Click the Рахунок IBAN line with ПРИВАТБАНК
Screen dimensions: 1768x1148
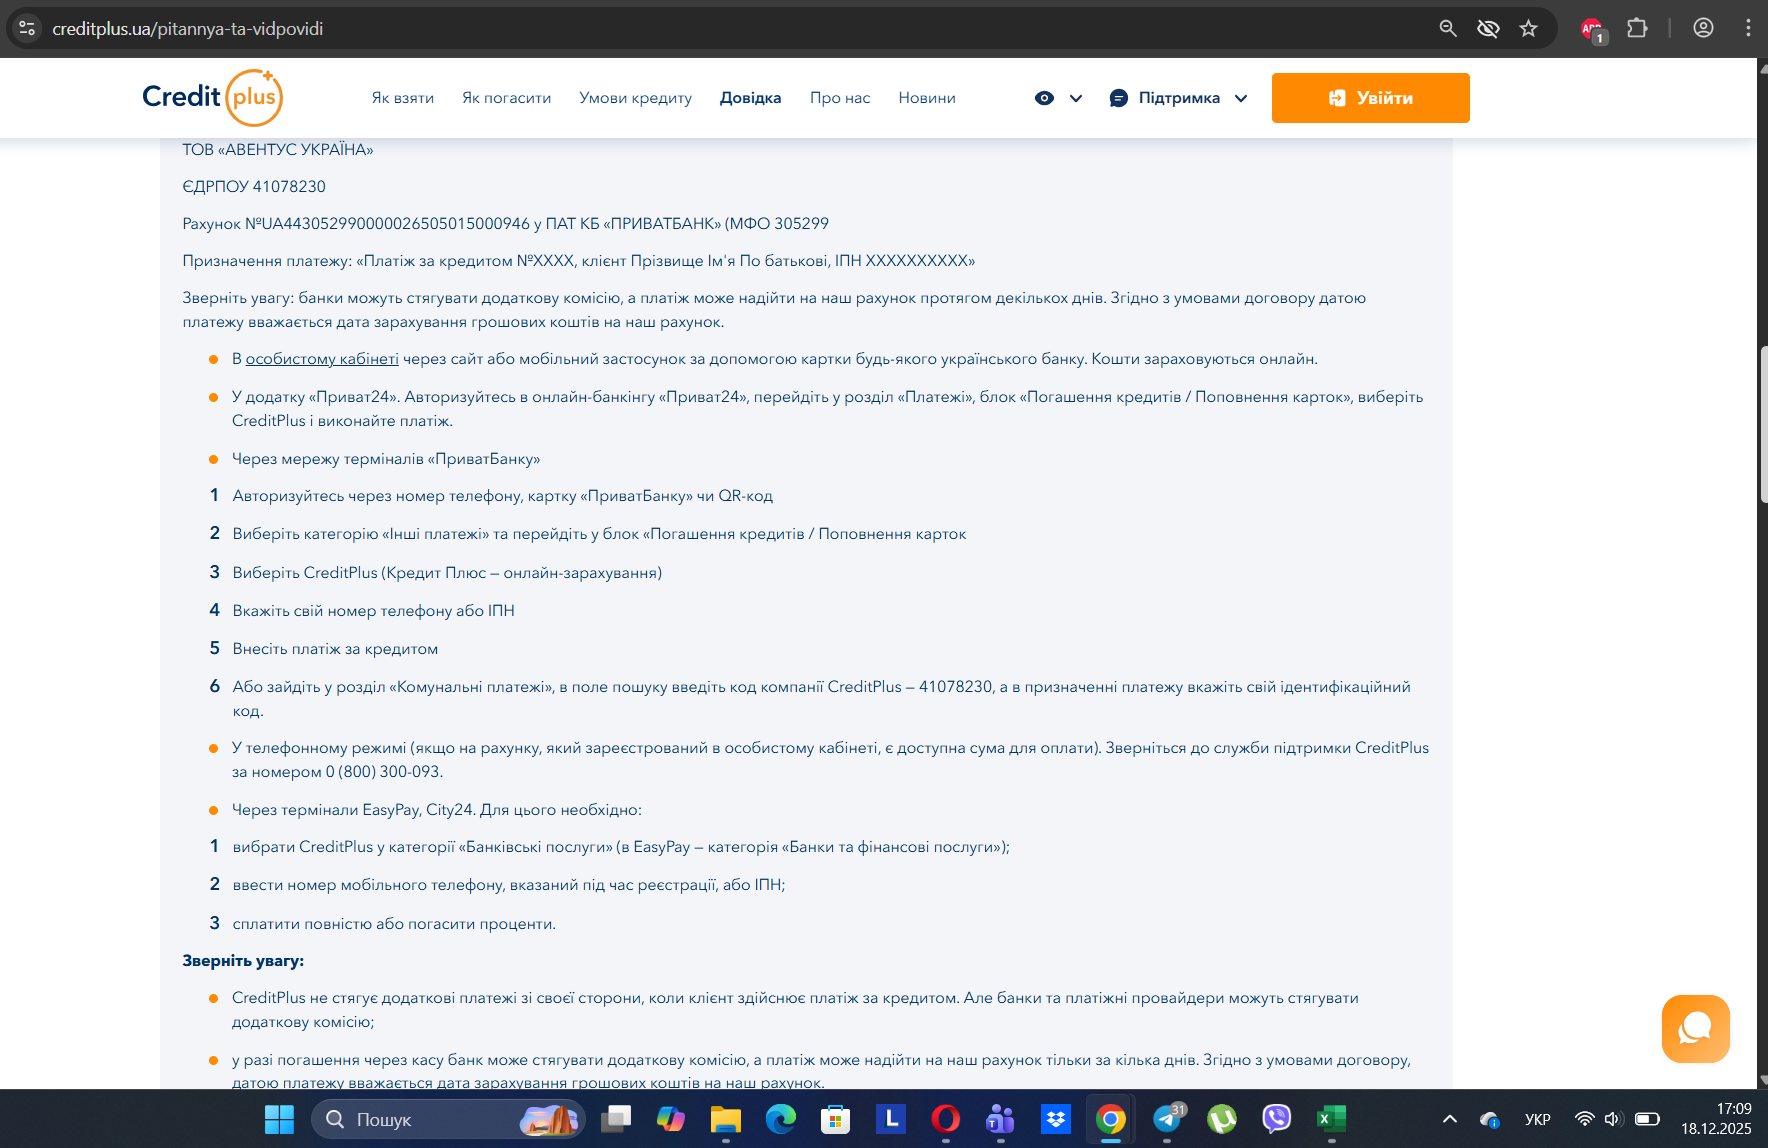(x=505, y=224)
